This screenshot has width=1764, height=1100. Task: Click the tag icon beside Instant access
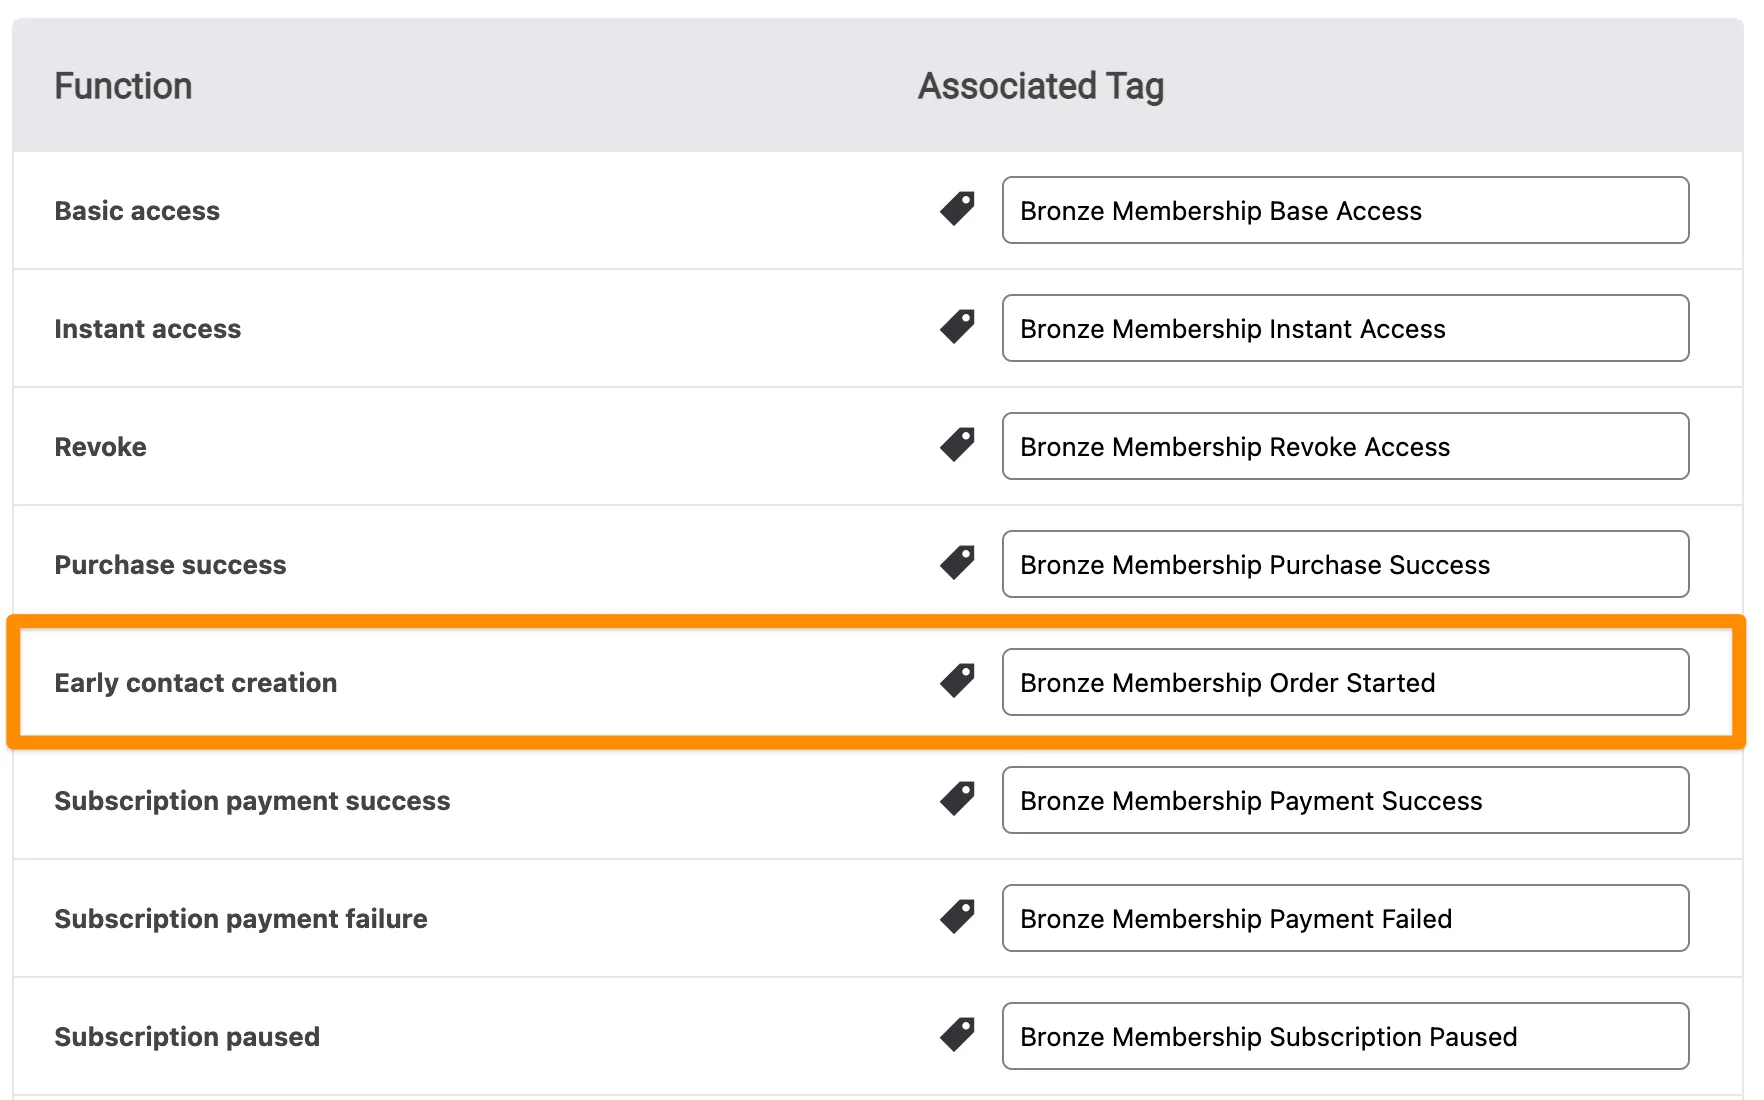(957, 327)
